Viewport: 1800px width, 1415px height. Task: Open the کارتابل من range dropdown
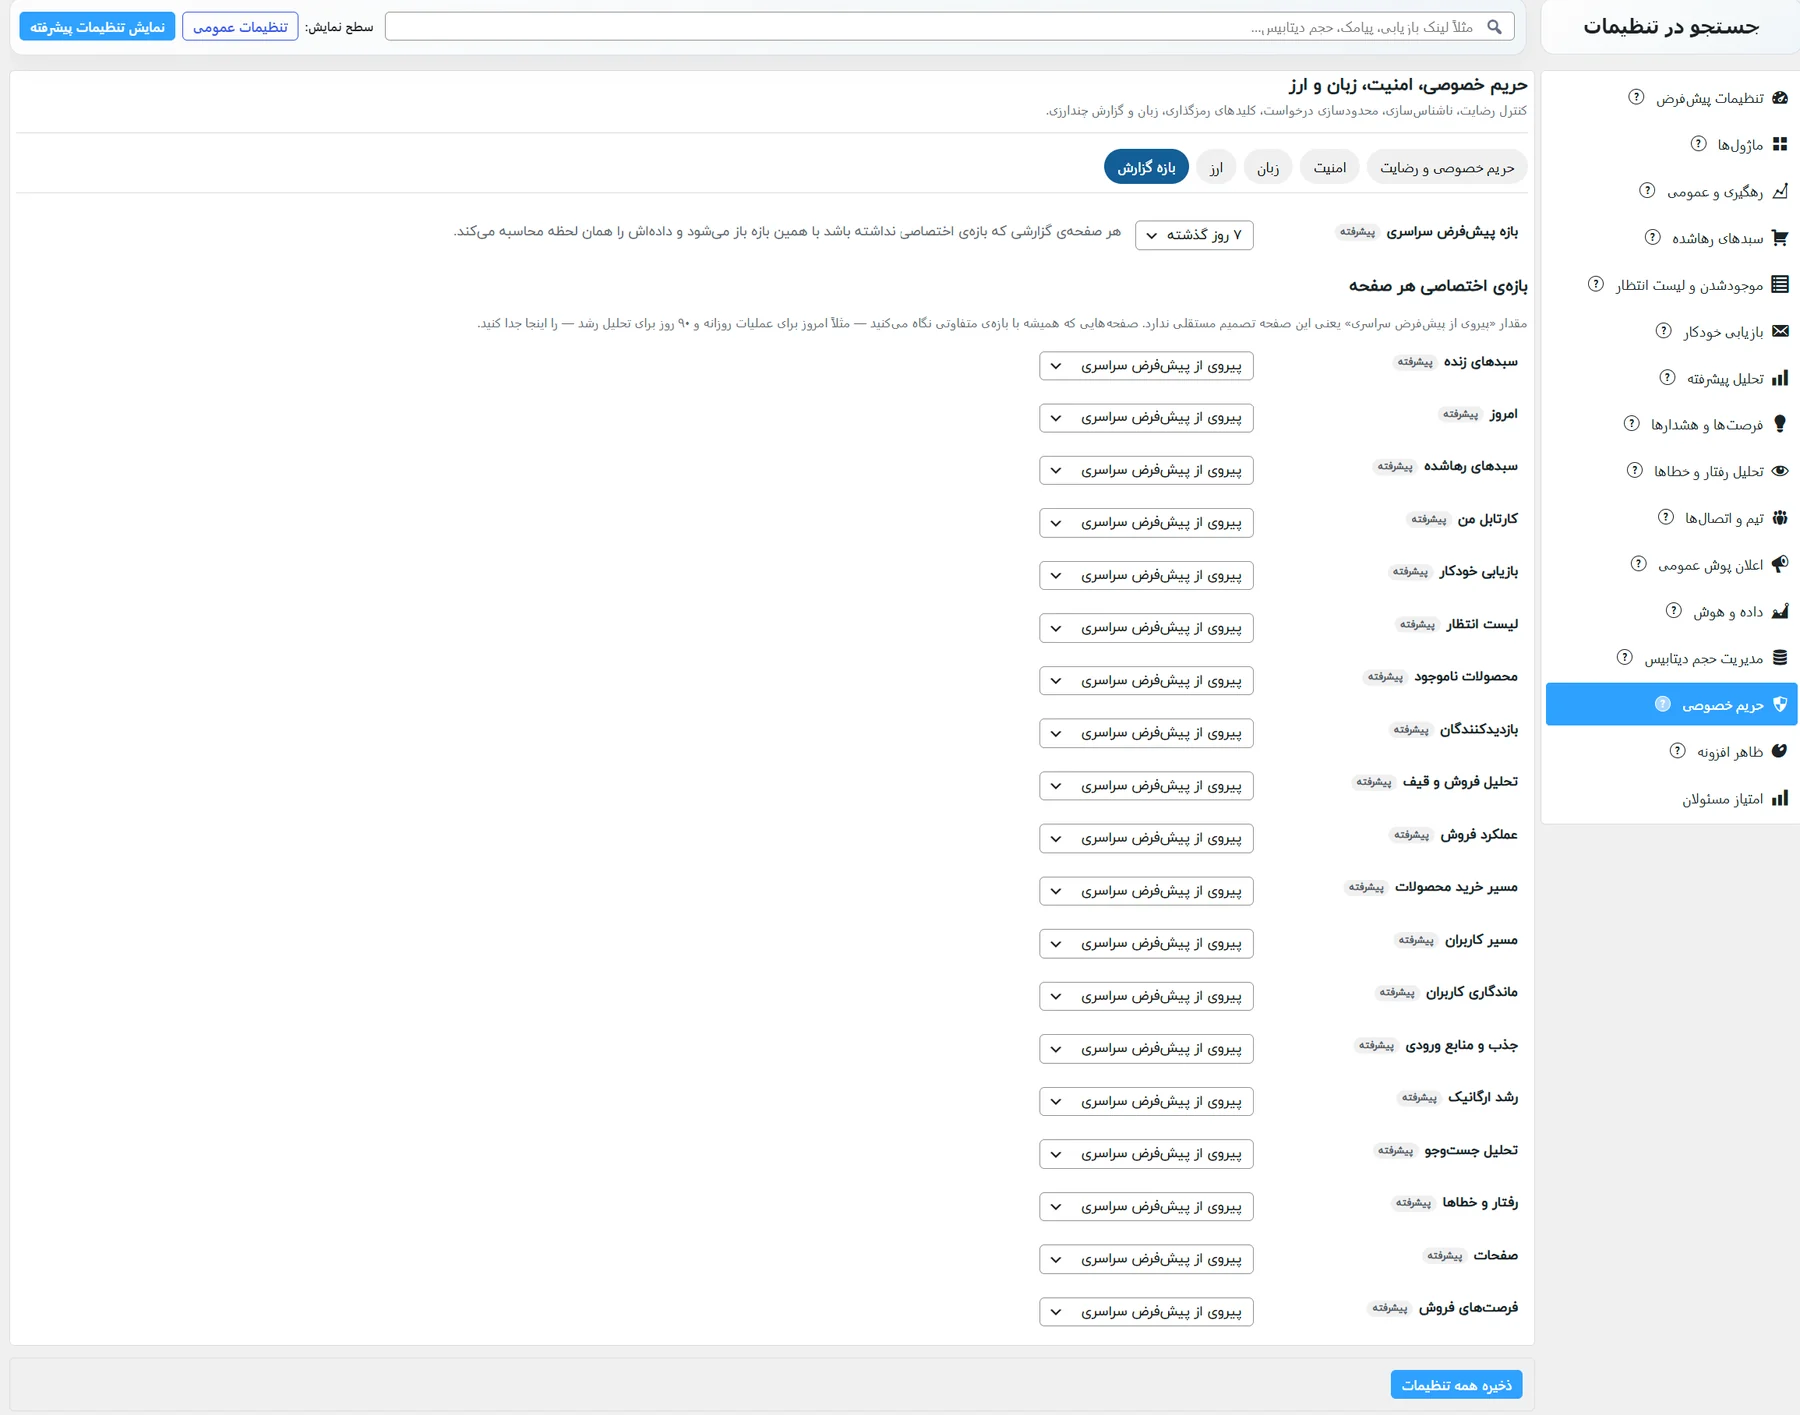click(x=1146, y=523)
